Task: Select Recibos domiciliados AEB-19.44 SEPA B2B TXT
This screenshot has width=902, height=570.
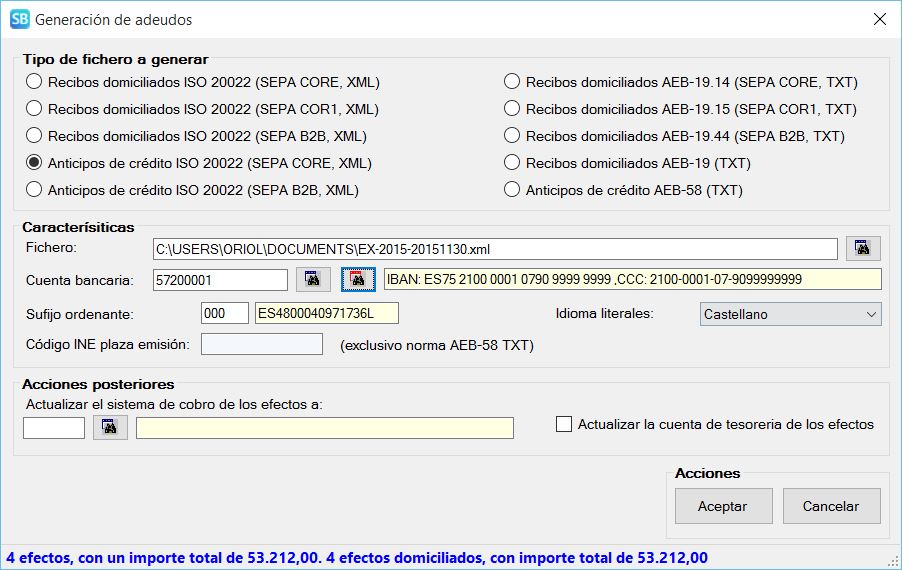Action: coord(512,136)
